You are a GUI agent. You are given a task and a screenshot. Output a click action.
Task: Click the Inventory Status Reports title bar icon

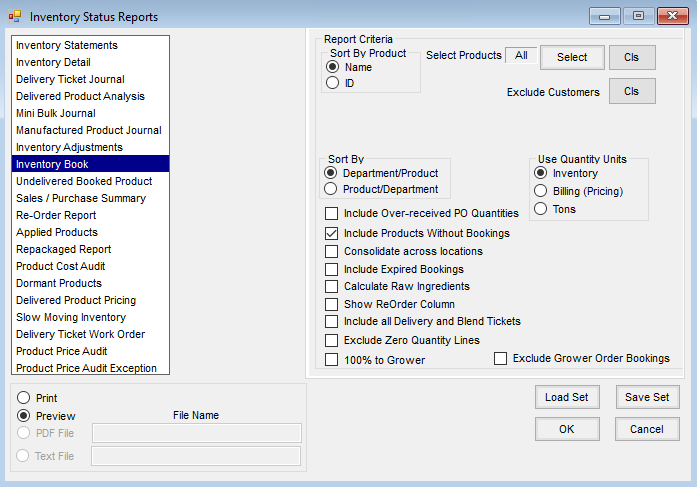(15, 17)
